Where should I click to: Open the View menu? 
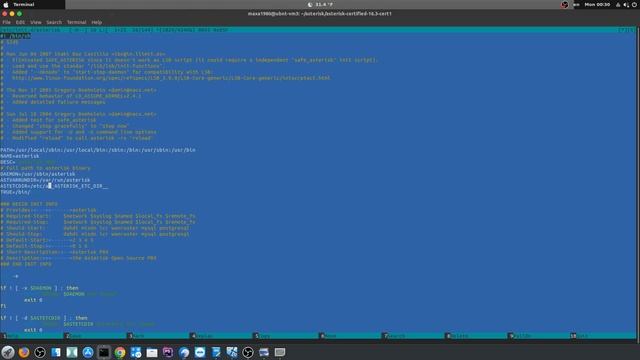pyautogui.click(x=36, y=22)
